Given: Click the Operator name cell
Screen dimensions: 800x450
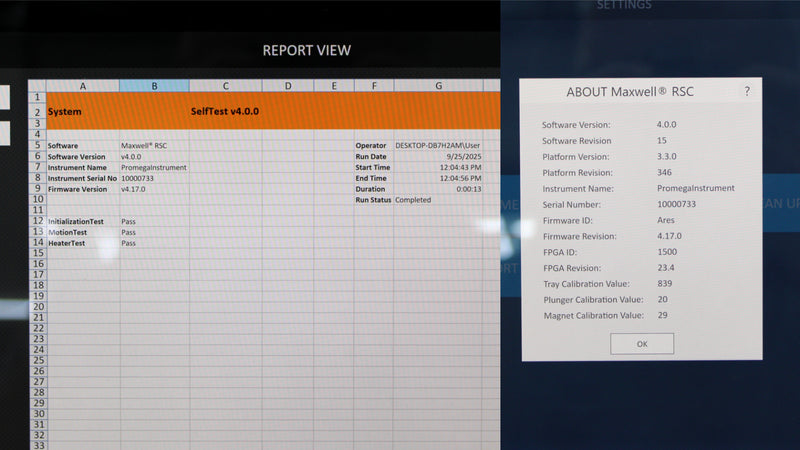Looking at the screenshot, I should (438, 145).
